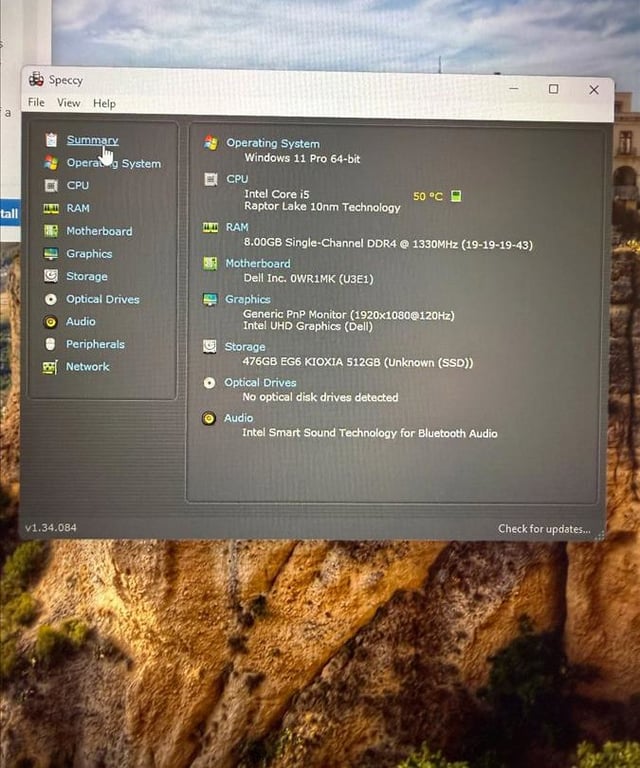Click the RAM stick icon in sidebar
The image size is (640, 768).
[x=51, y=209]
